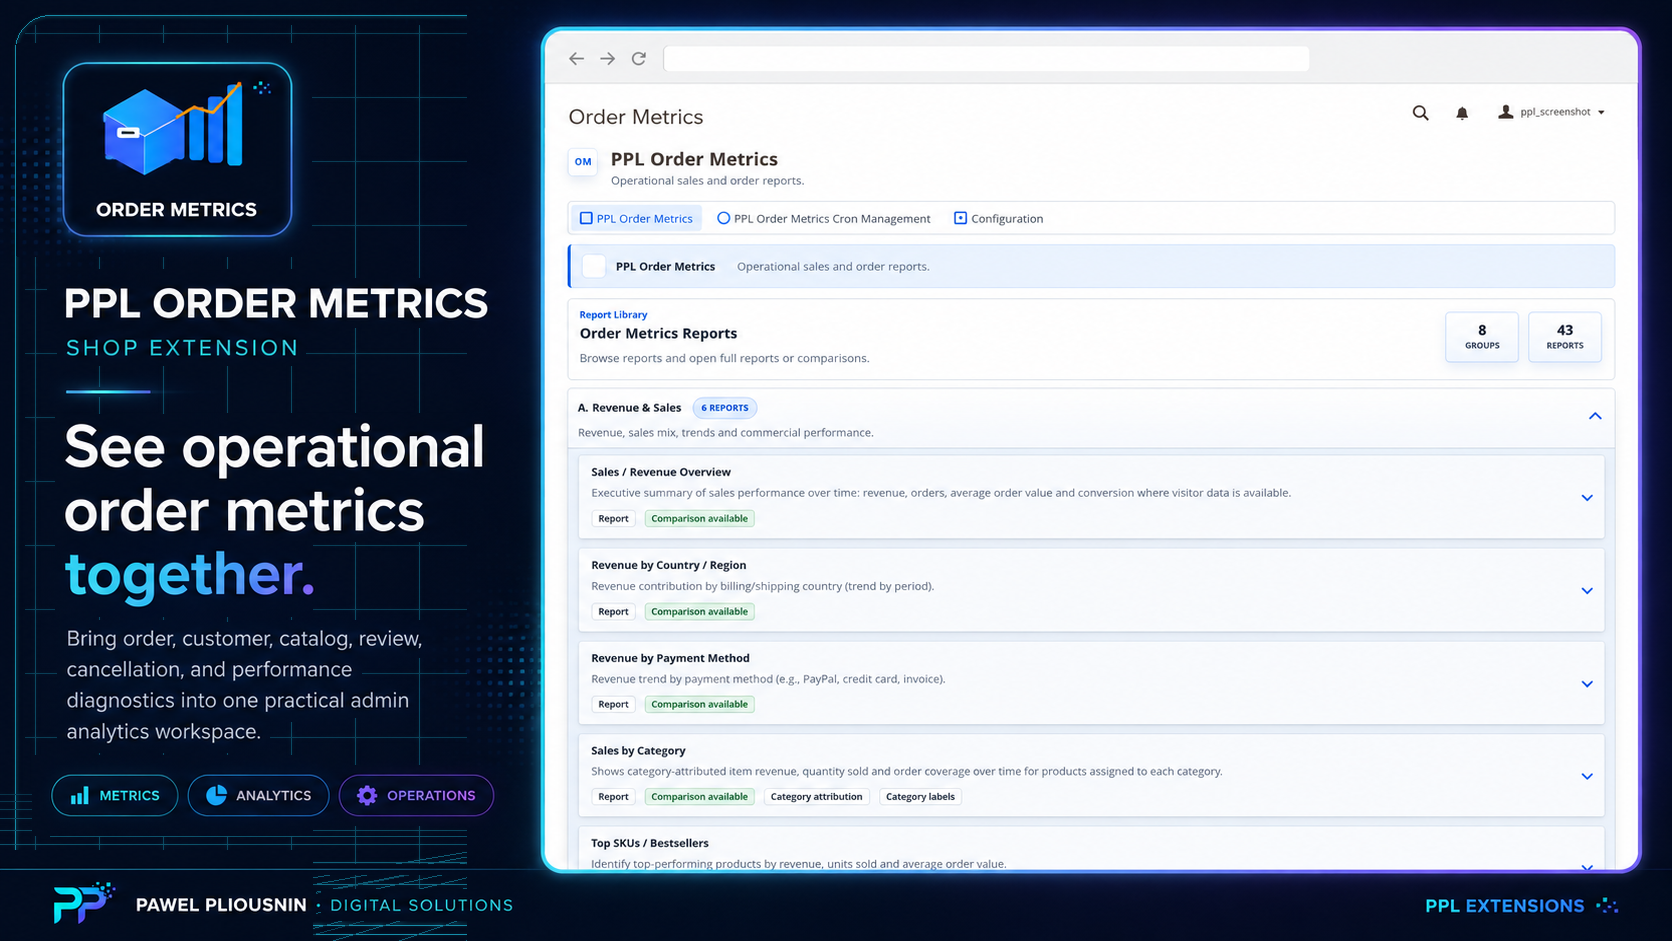Click the Report Library link
Image resolution: width=1672 pixels, height=941 pixels.
pyautogui.click(x=613, y=314)
